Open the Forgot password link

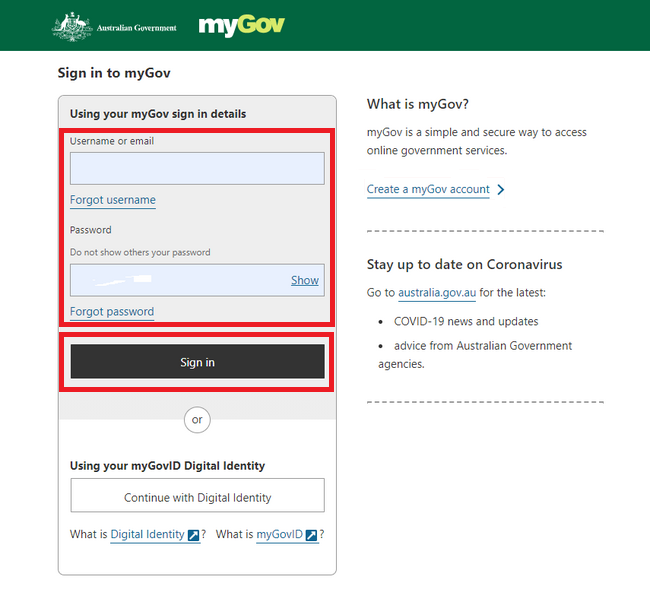(x=112, y=312)
